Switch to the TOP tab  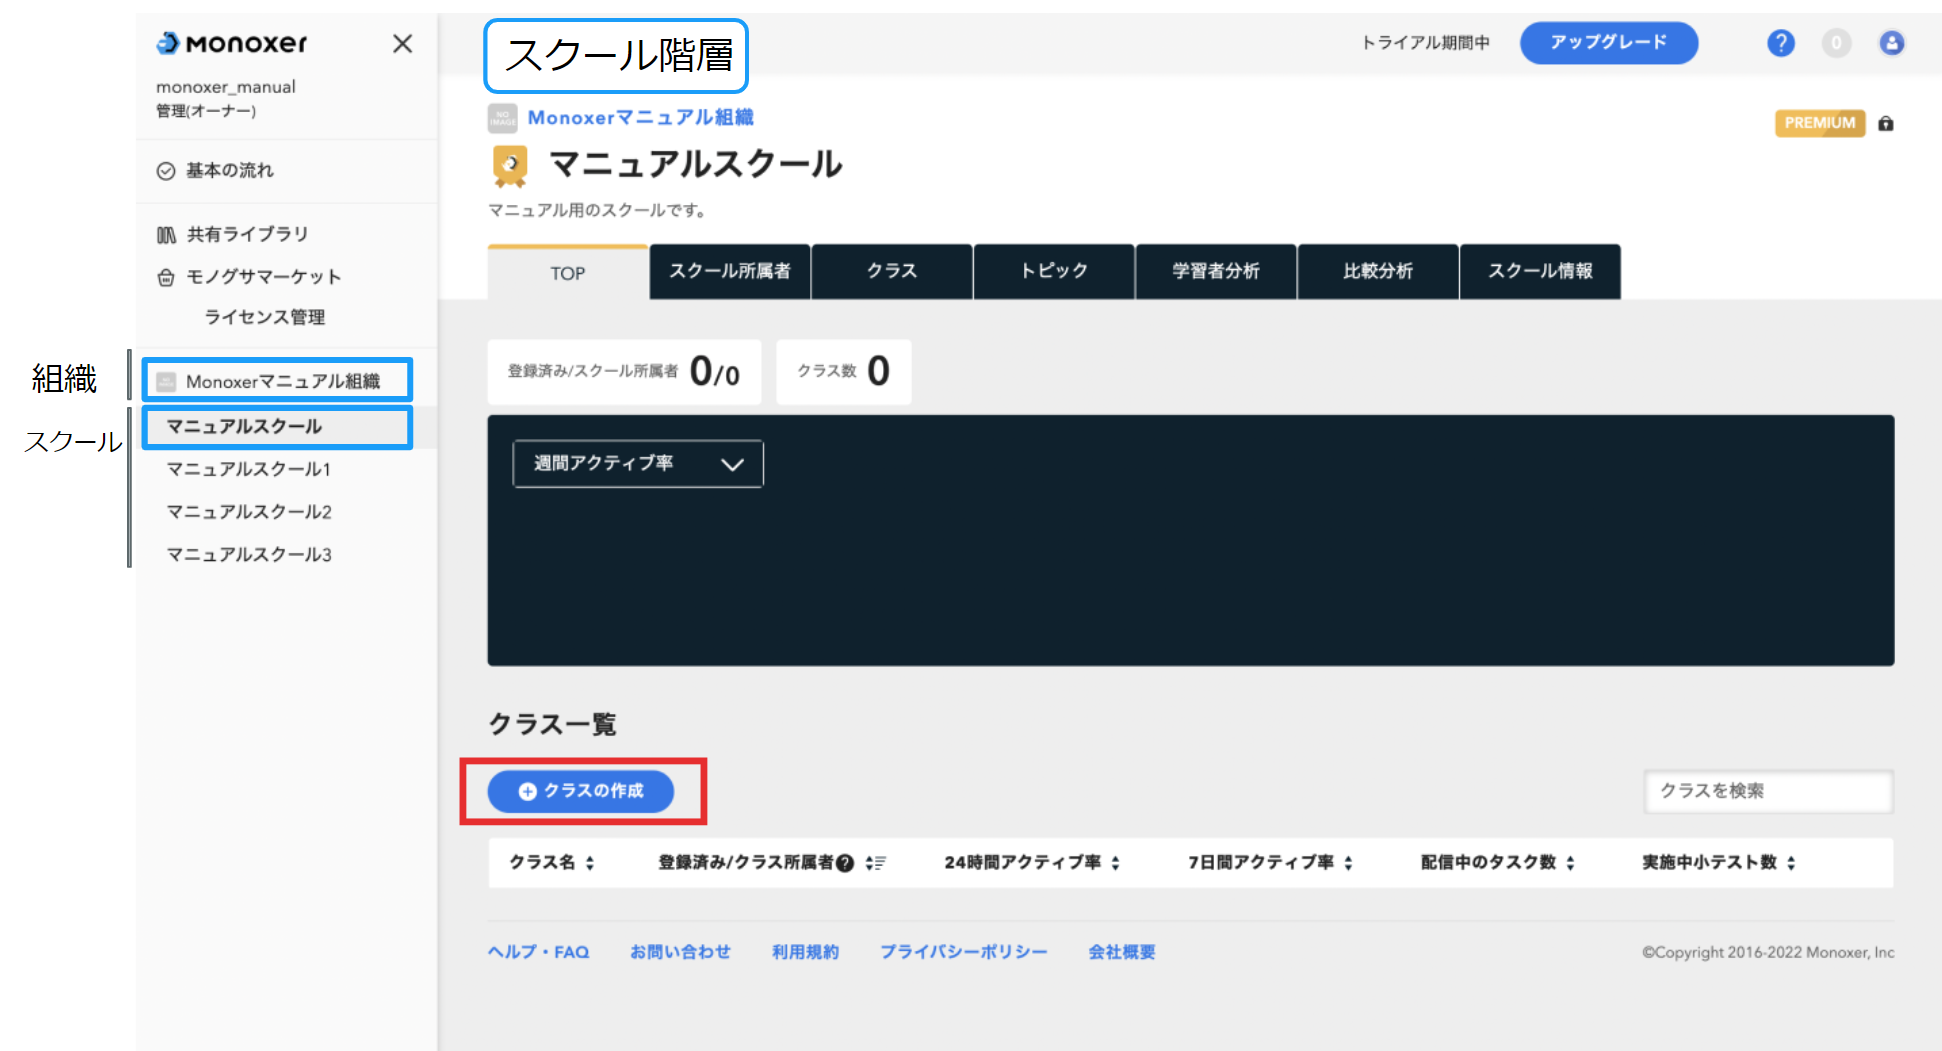(568, 273)
